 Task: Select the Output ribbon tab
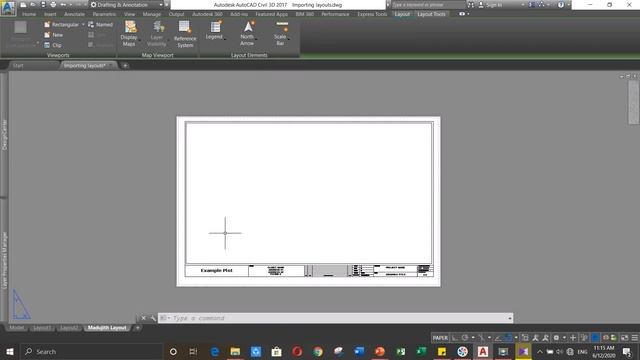[x=176, y=14]
